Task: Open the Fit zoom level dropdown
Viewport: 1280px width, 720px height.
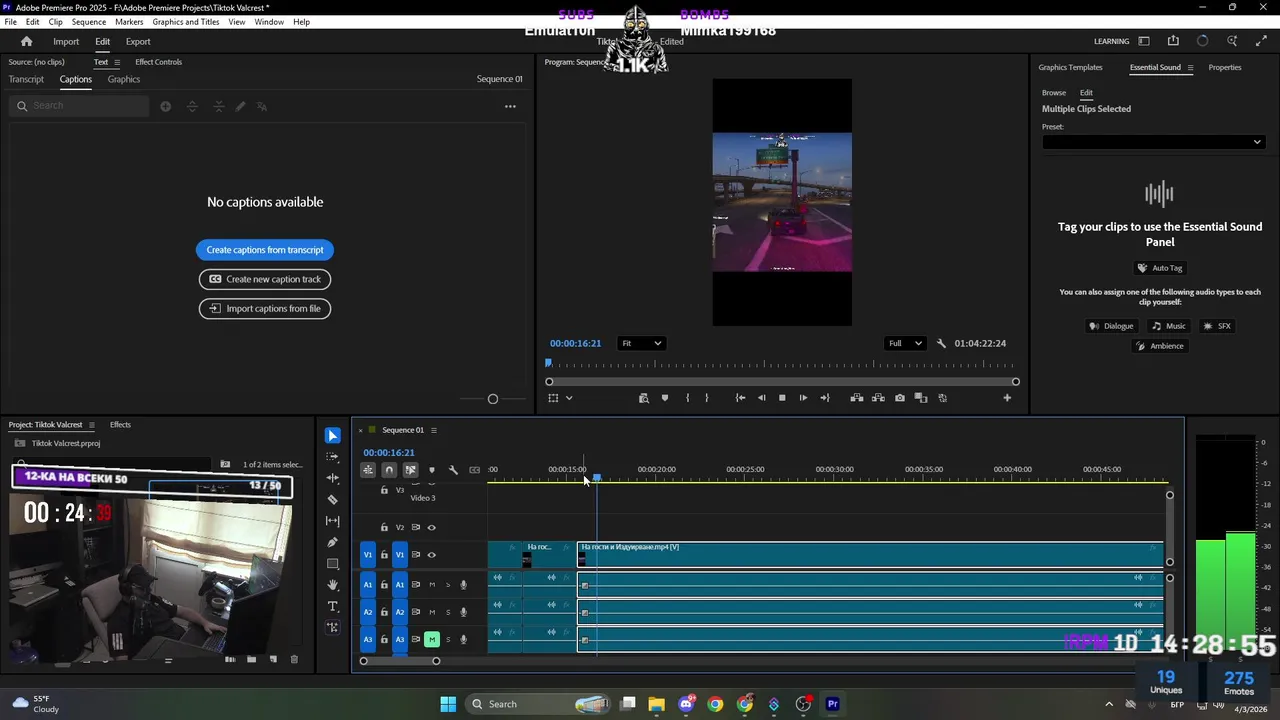Action: (641, 343)
